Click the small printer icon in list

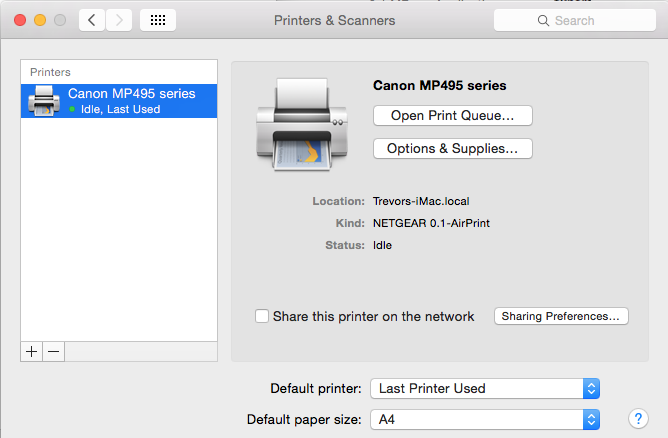pos(43,100)
